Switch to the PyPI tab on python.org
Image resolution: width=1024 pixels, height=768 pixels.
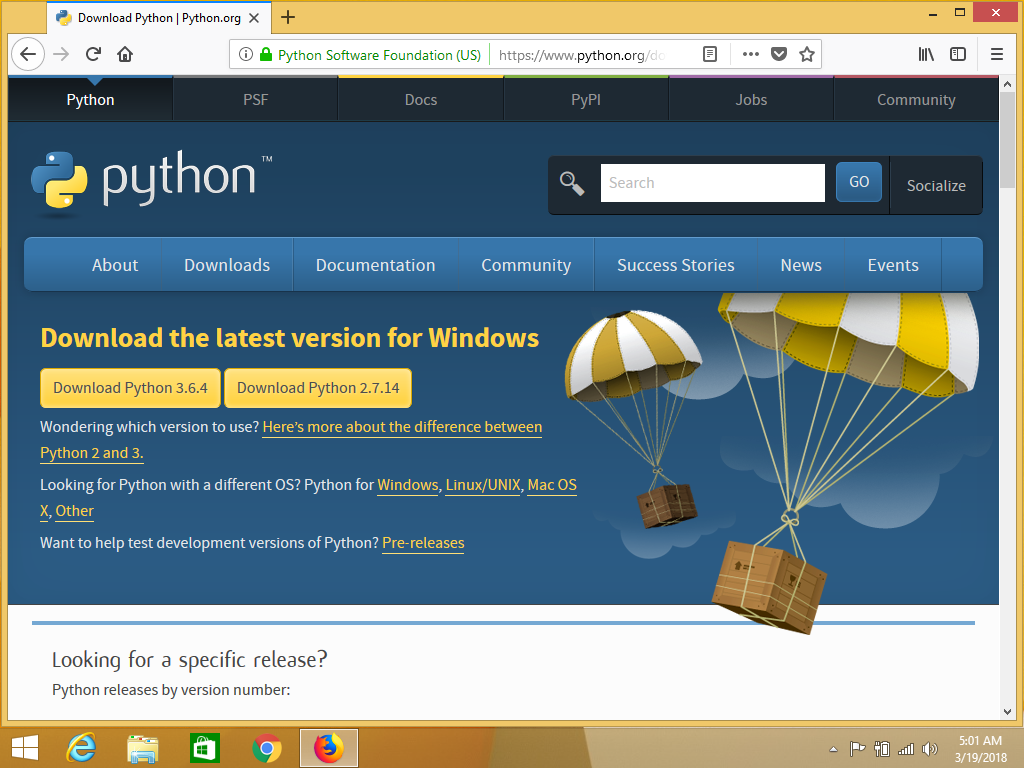(586, 99)
